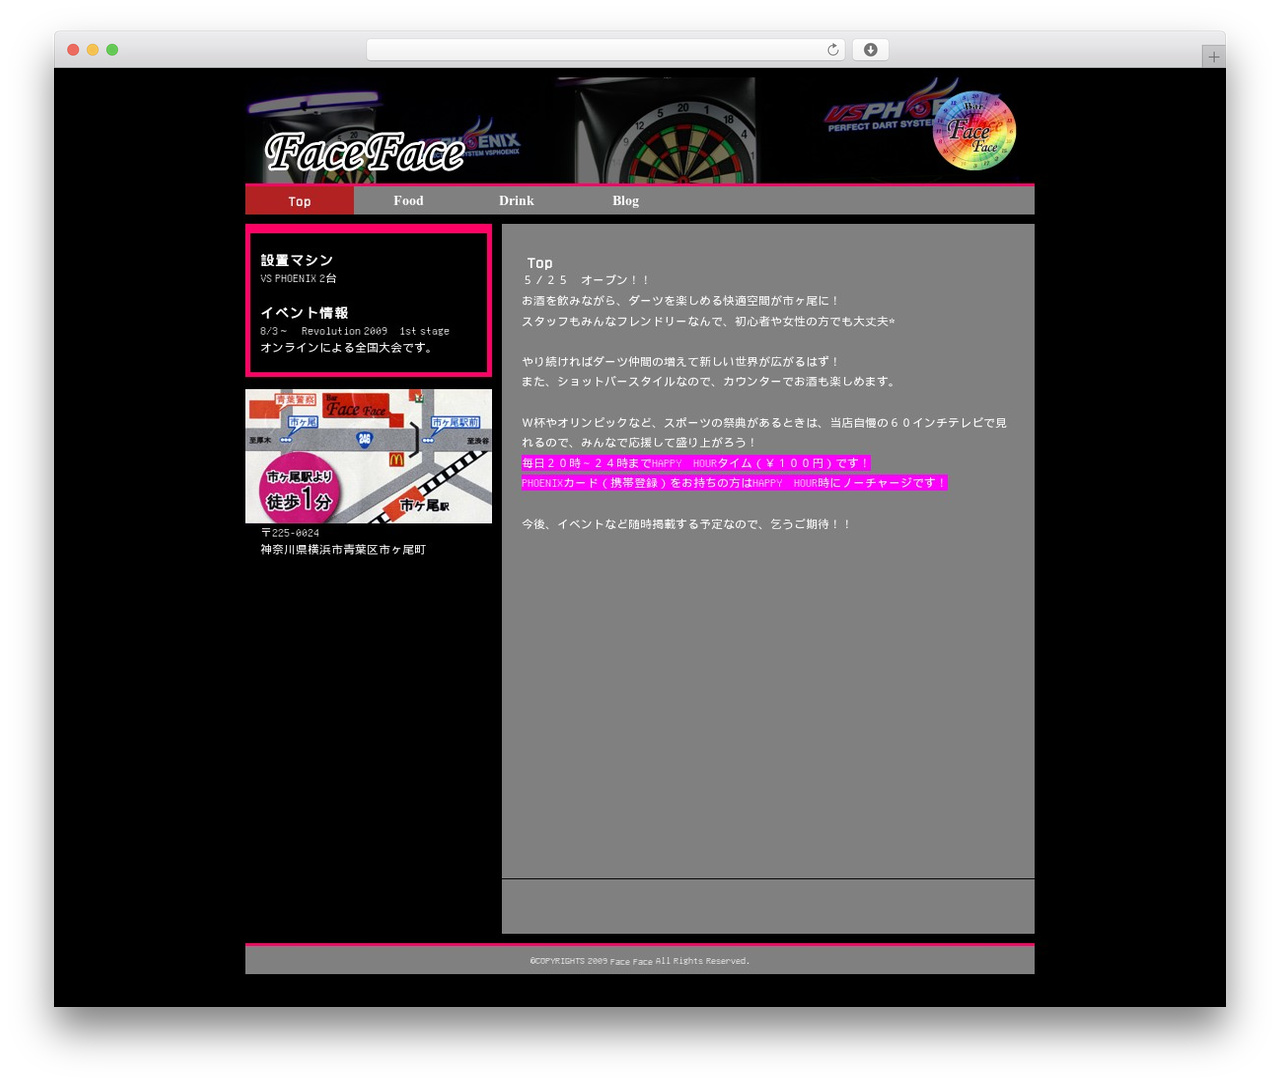
Task: Click the Top heading in main content
Action: pyautogui.click(x=540, y=263)
